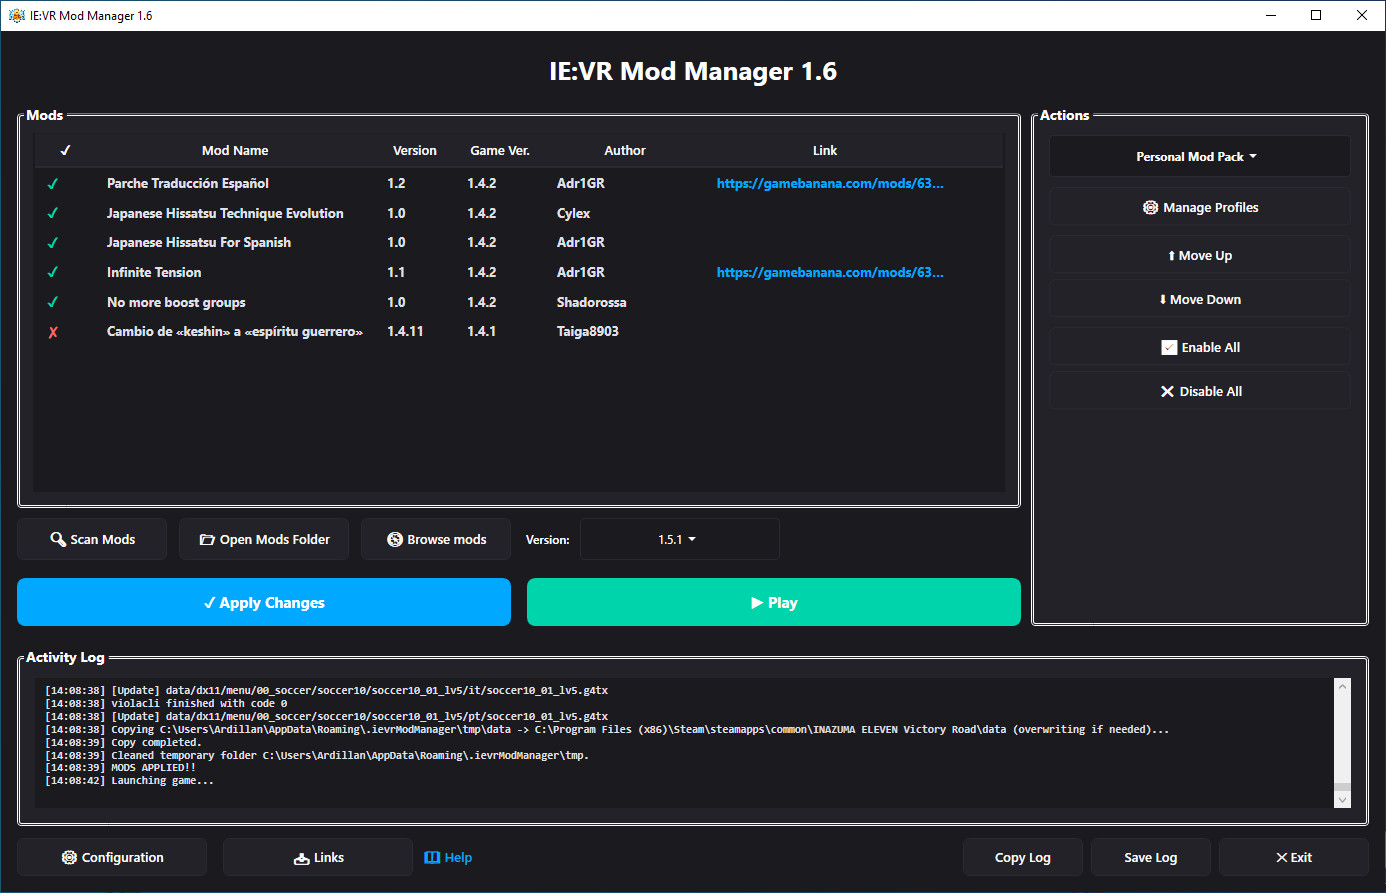
Task: Open the gamebanana link for Infinite Tension
Action: pyautogui.click(x=829, y=273)
